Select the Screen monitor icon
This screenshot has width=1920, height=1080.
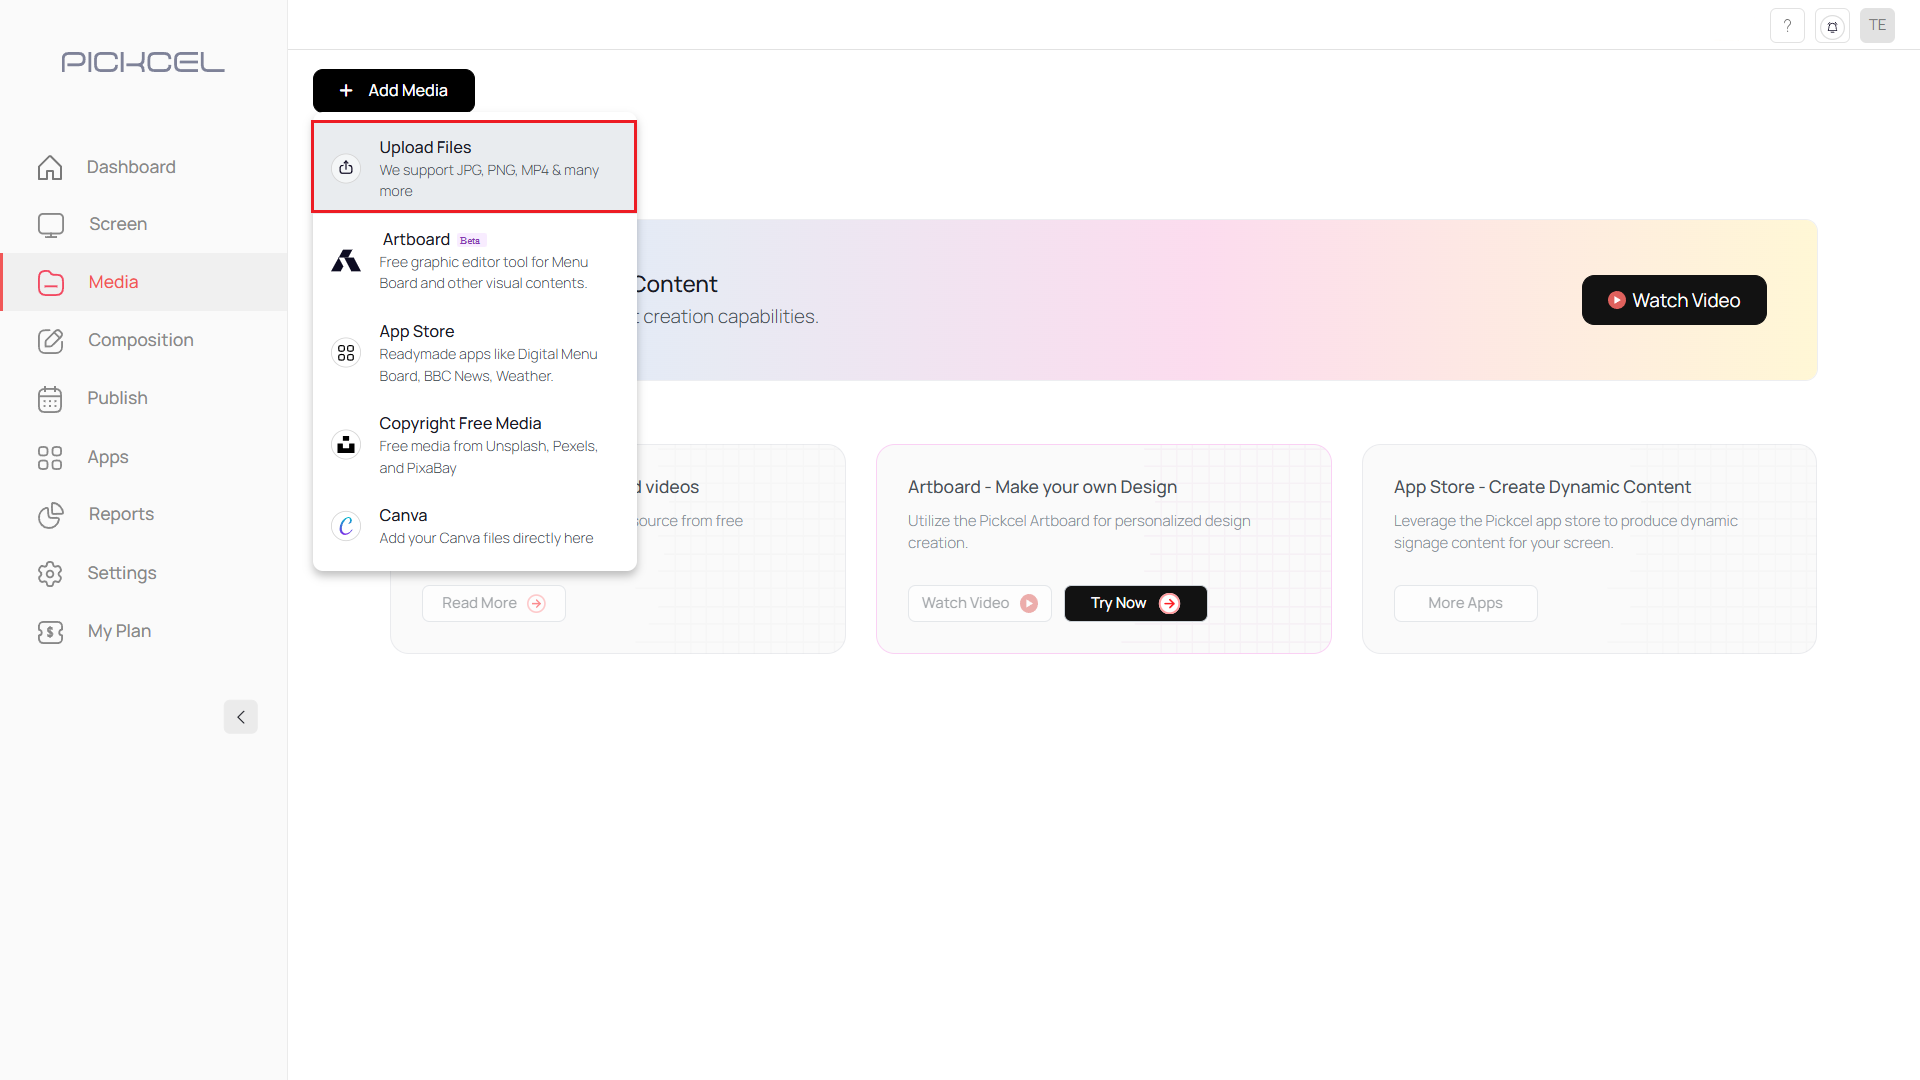[50, 224]
